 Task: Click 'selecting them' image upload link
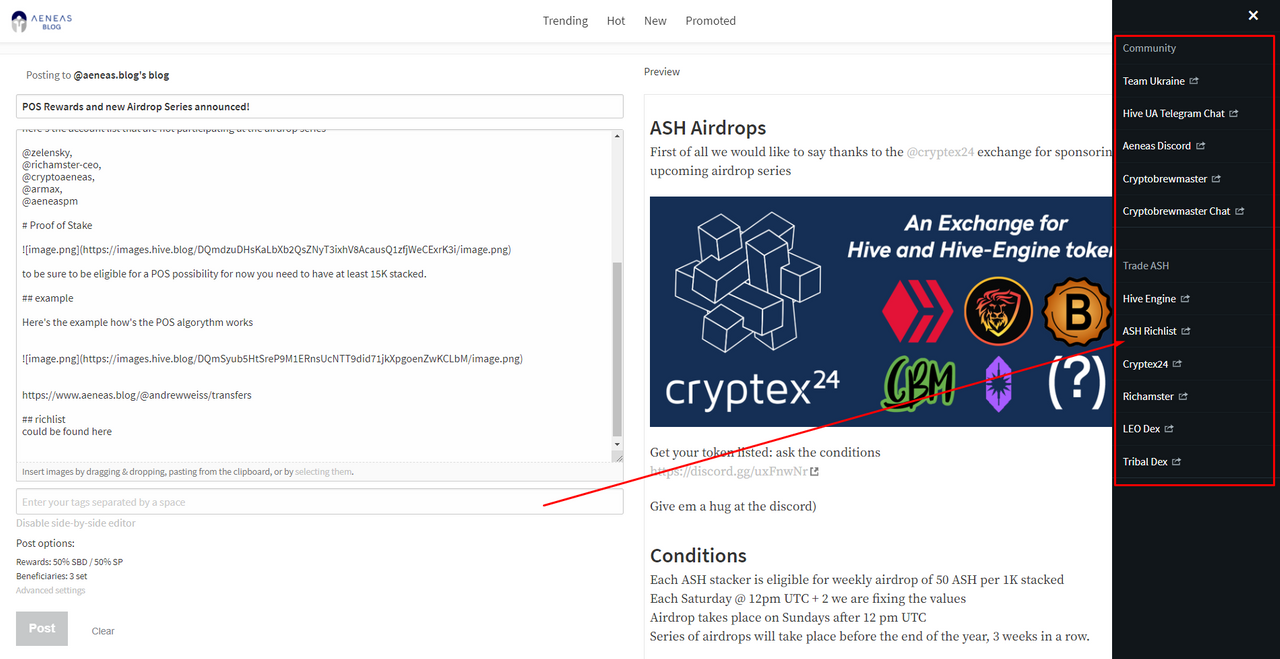323,472
